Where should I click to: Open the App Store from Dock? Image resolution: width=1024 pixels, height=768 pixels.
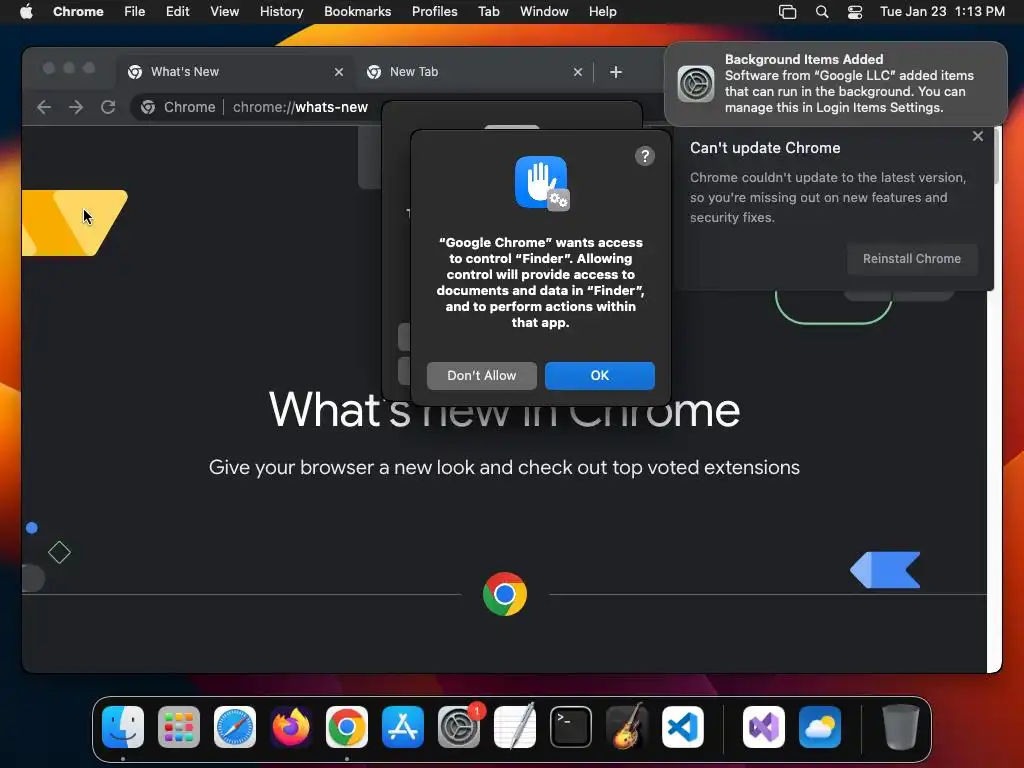tap(403, 727)
